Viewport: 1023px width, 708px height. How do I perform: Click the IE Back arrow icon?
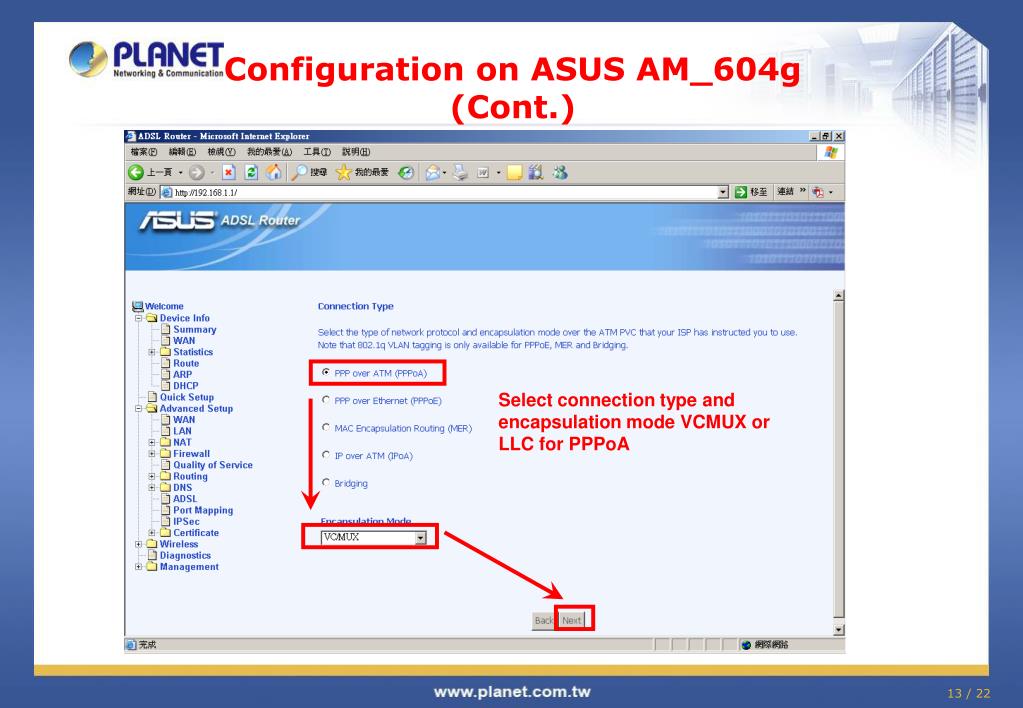pyautogui.click(x=136, y=172)
